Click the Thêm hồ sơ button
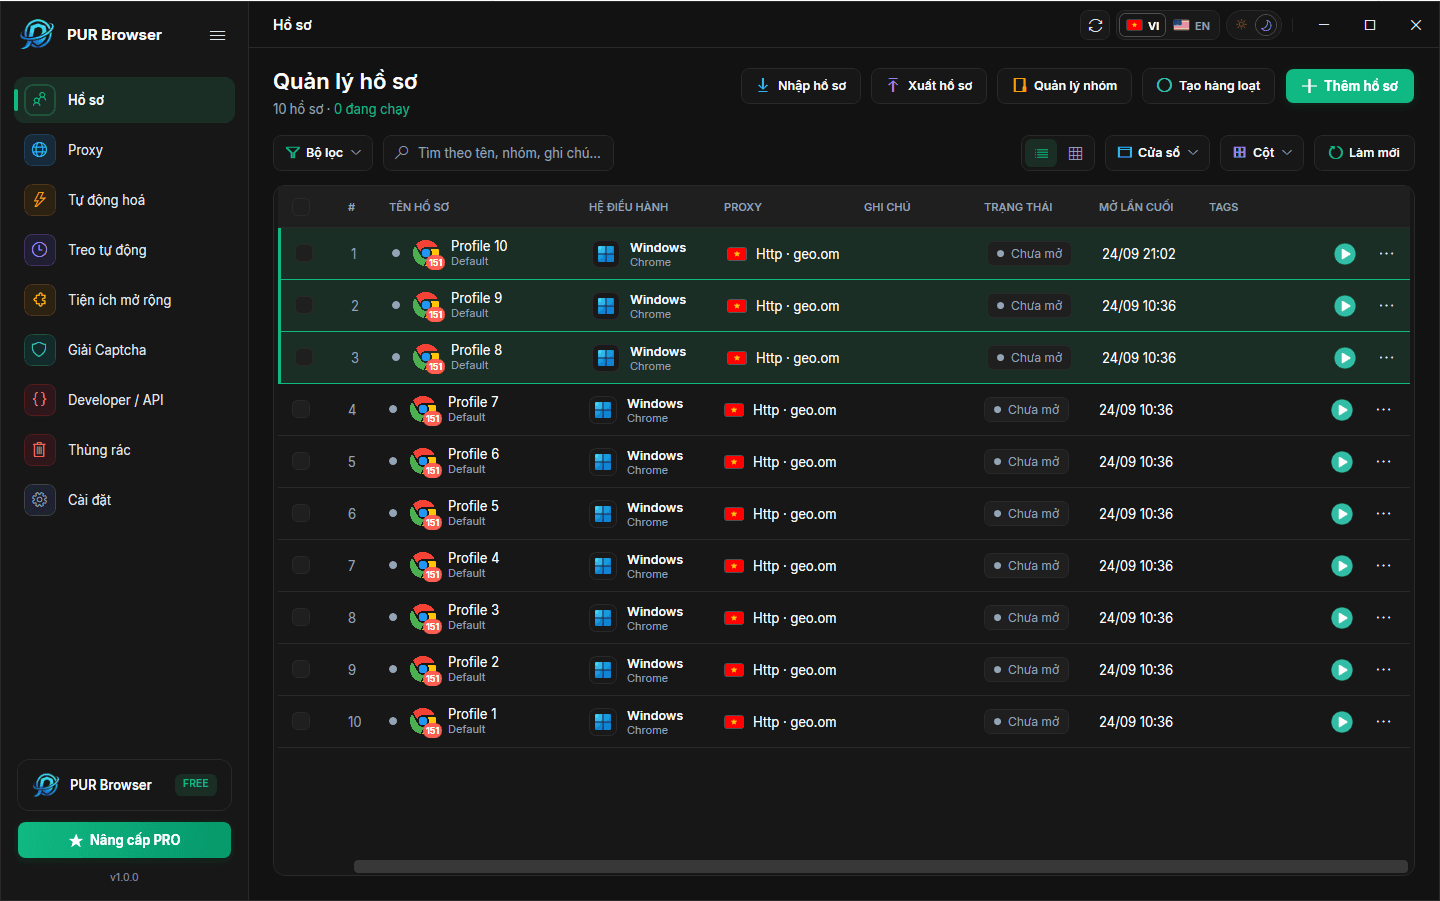Viewport: 1440px width, 901px height. (1350, 86)
